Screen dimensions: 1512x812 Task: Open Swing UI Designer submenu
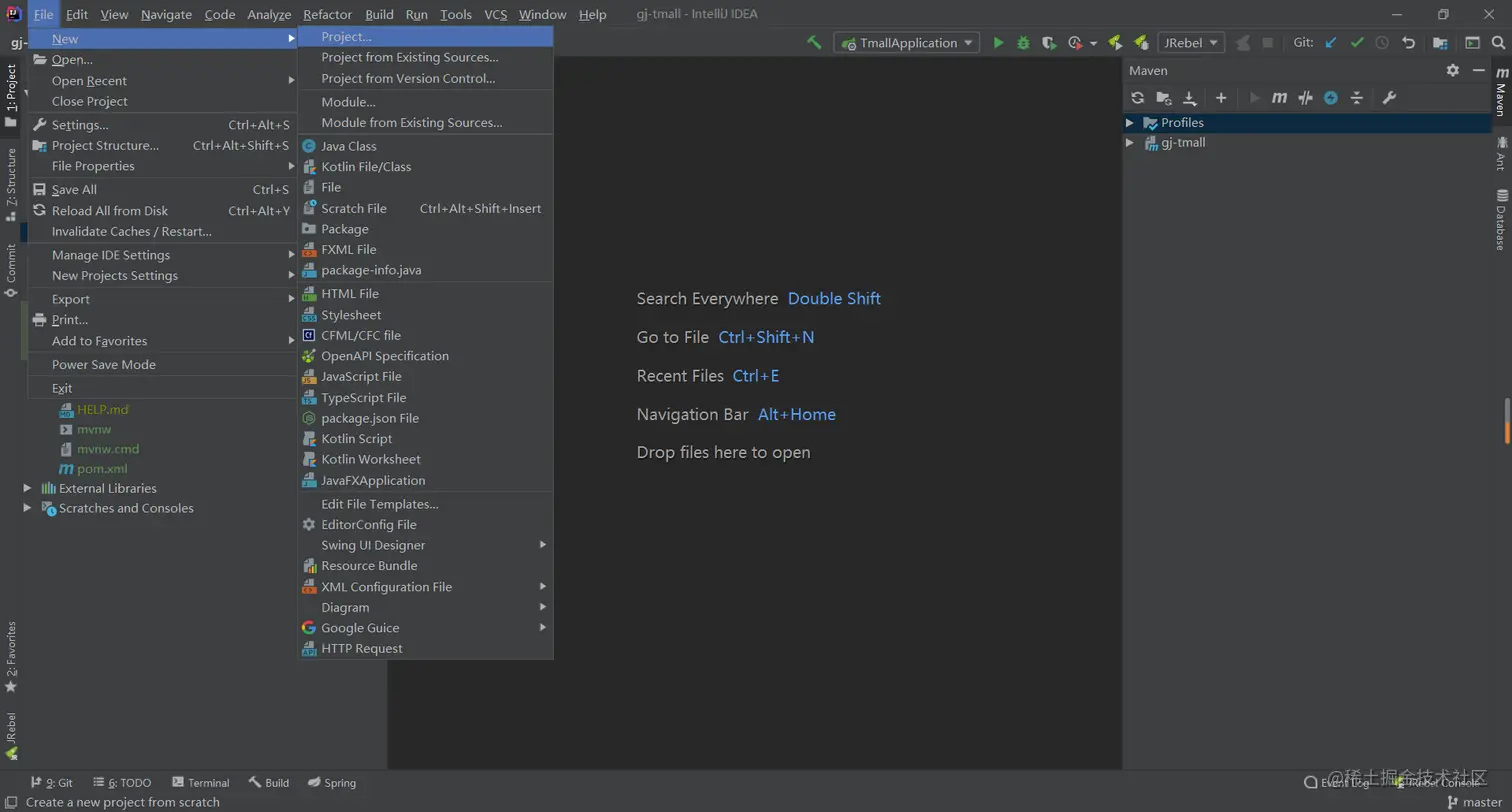pos(426,545)
